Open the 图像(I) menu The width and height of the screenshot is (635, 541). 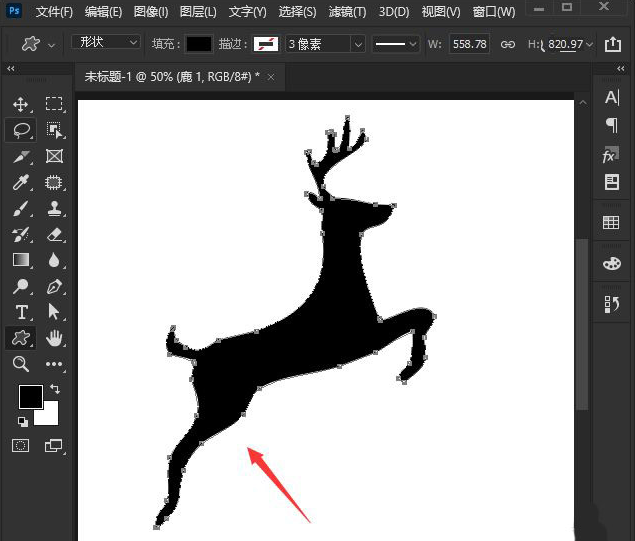(151, 12)
